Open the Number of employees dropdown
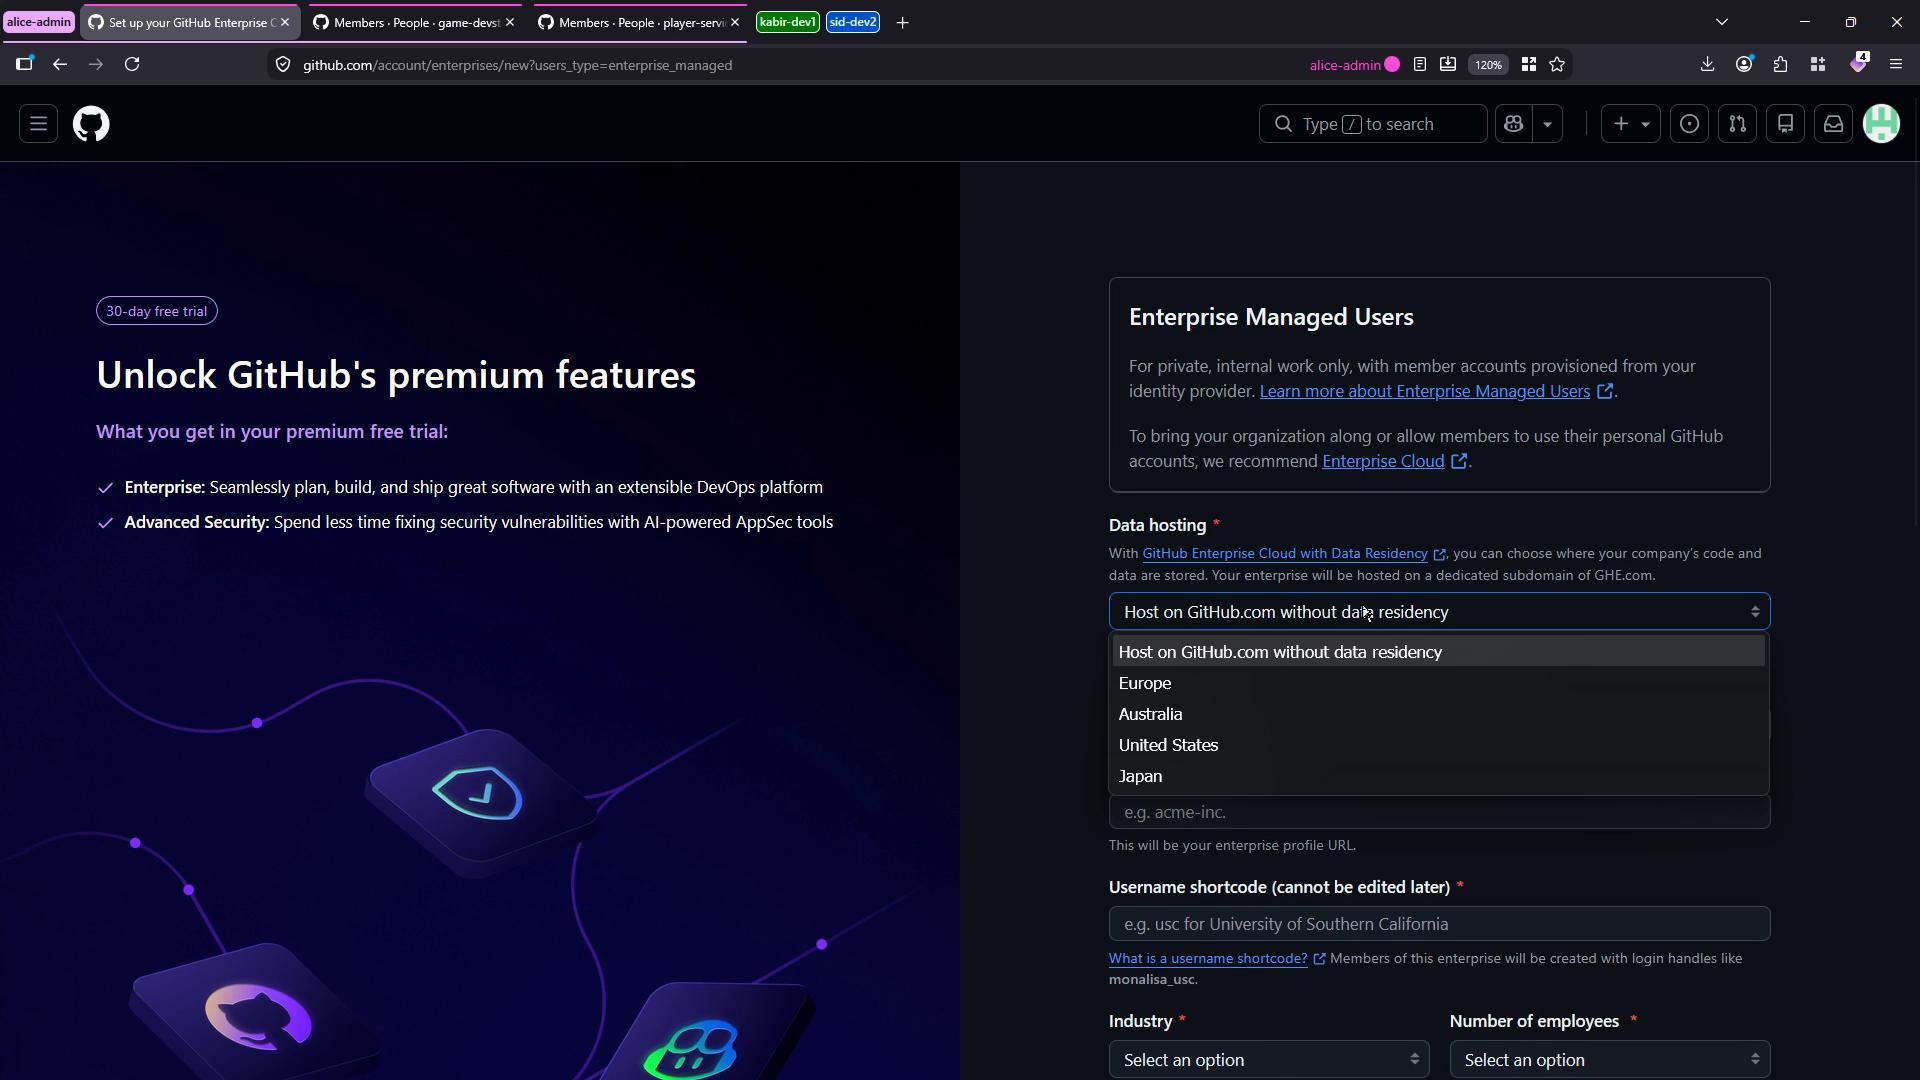Screen dimensions: 1920x1080 pos(1609,1060)
